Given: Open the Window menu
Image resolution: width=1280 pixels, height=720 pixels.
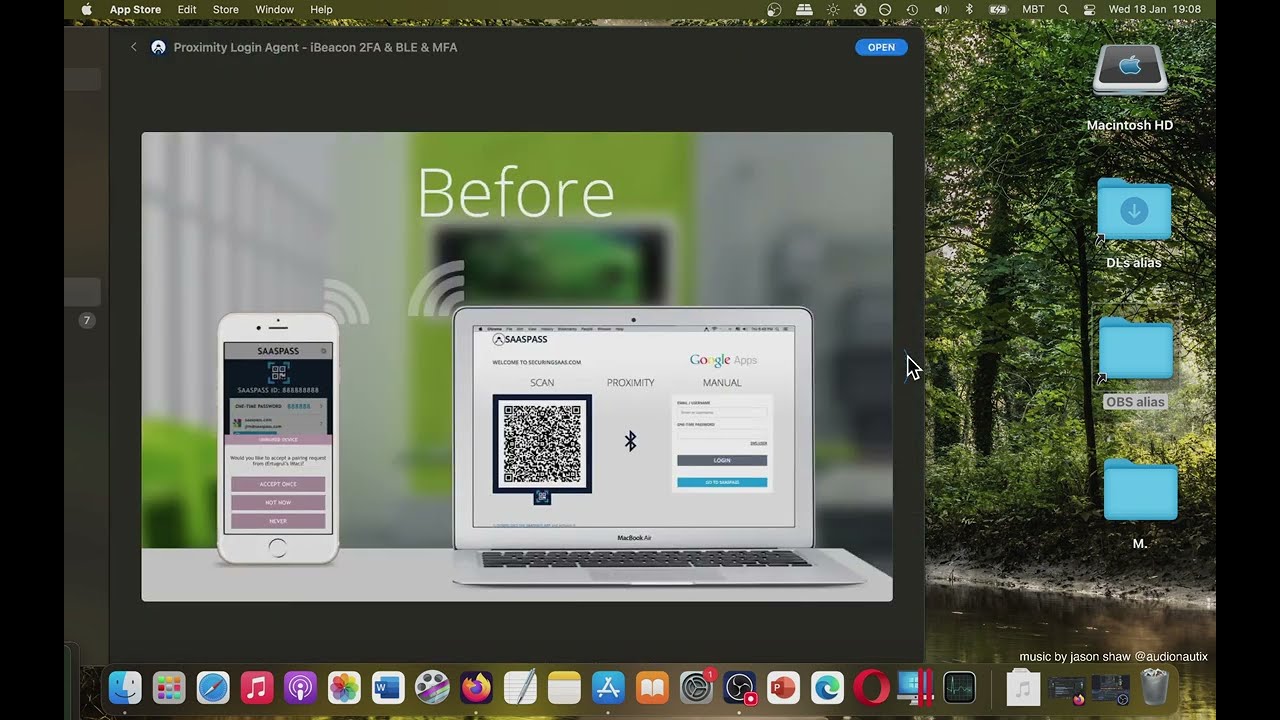Looking at the screenshot, I should [274, 9].
